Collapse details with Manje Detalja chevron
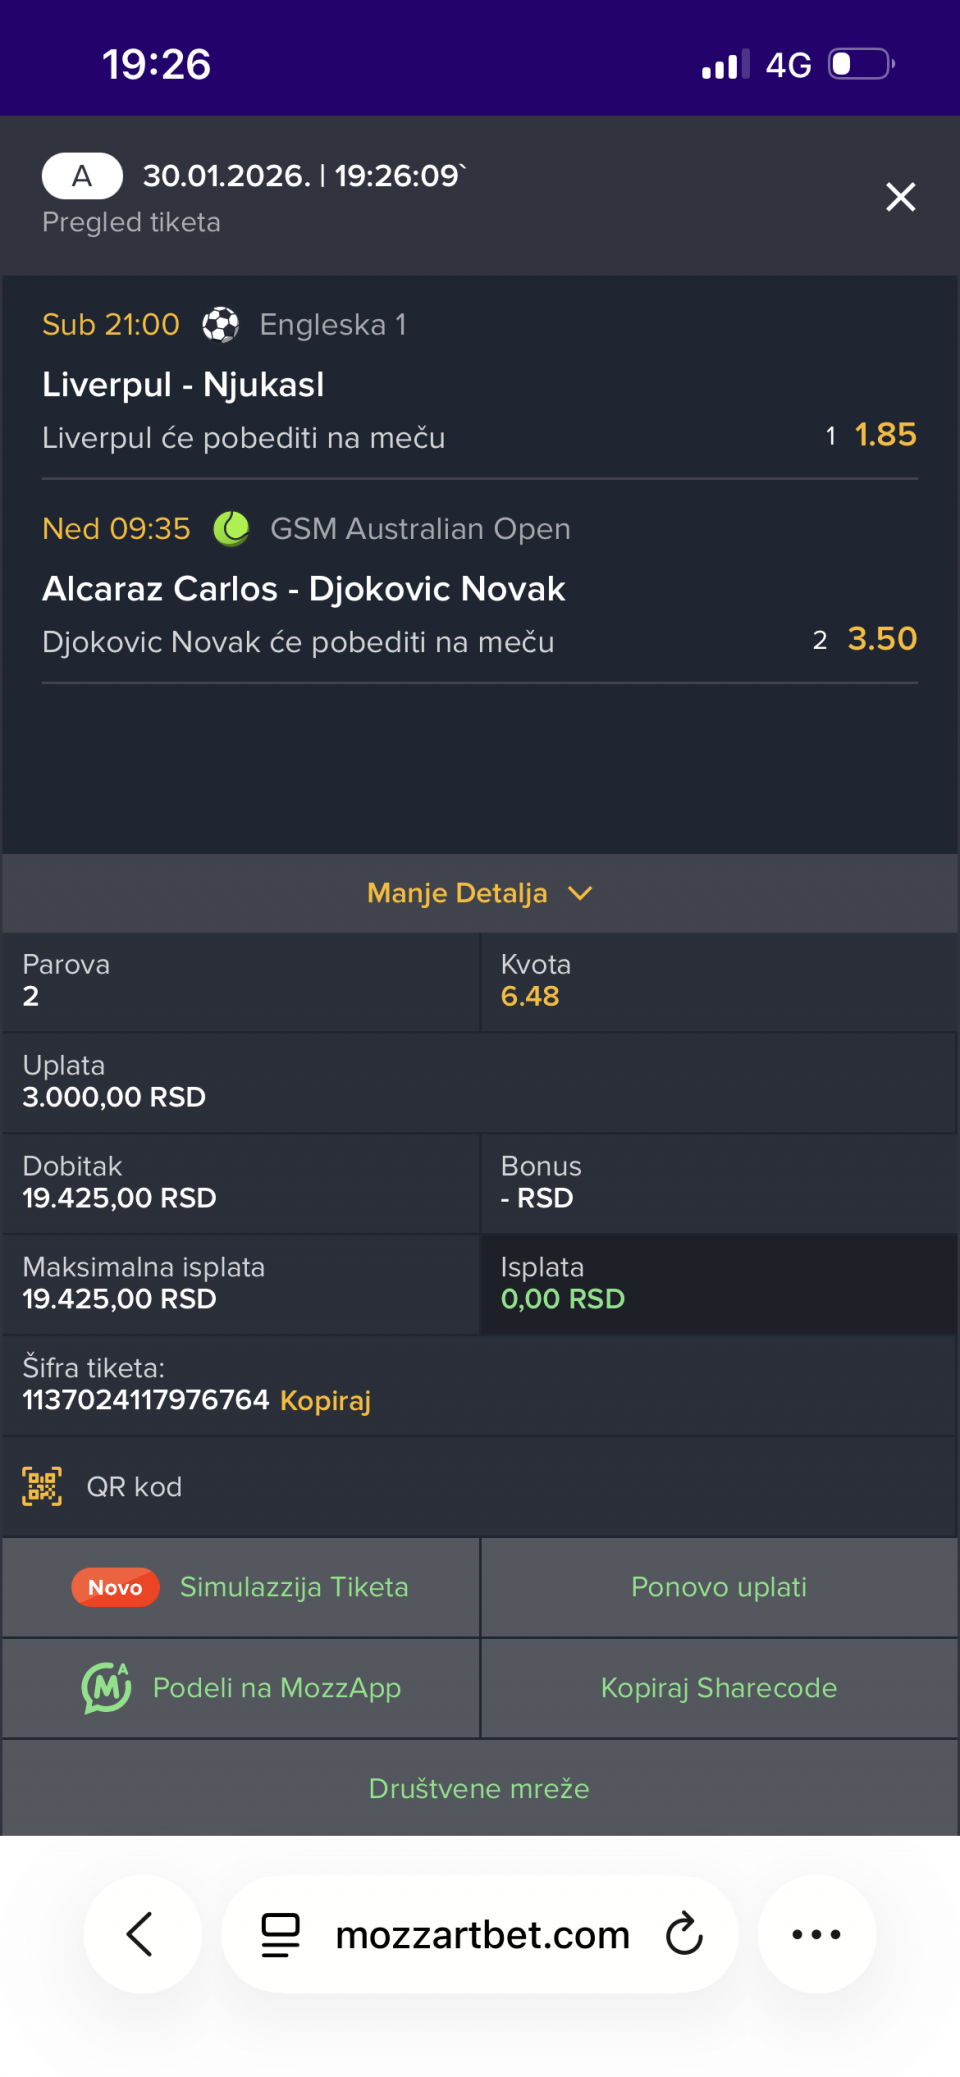 pyautogui.click(x=581, y=893)
